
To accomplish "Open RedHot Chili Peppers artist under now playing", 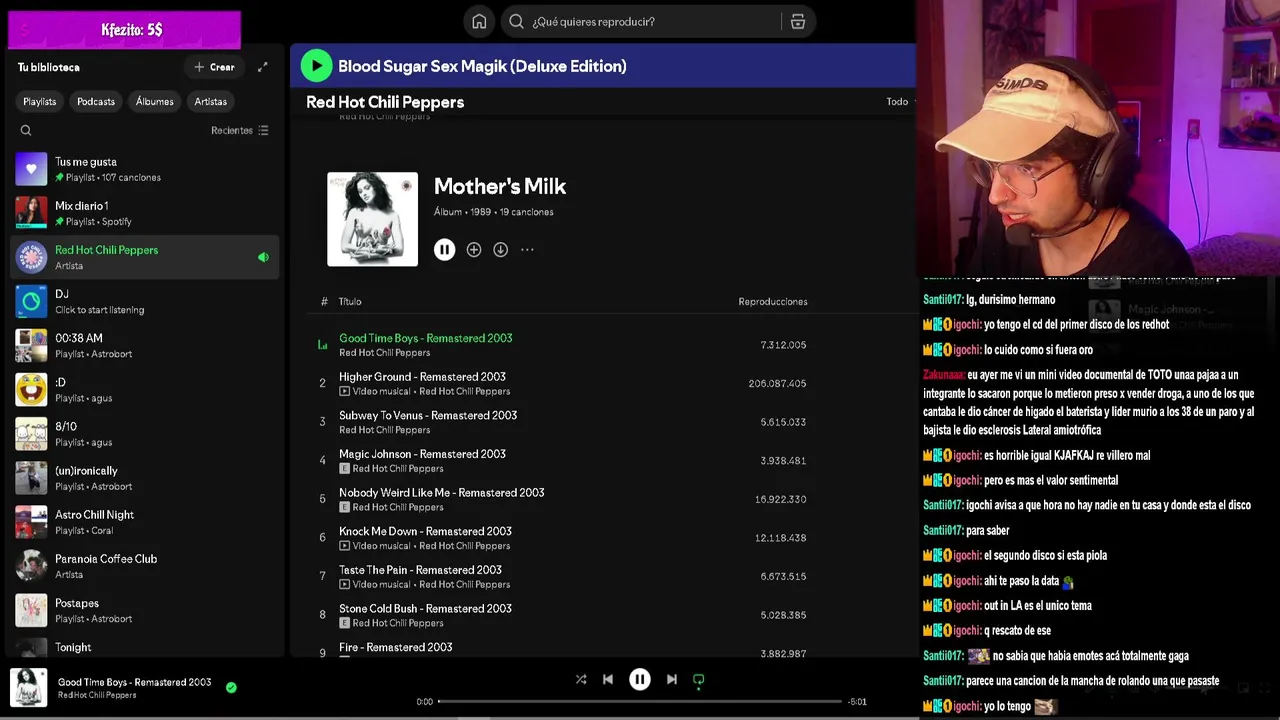I will point(97,695).
